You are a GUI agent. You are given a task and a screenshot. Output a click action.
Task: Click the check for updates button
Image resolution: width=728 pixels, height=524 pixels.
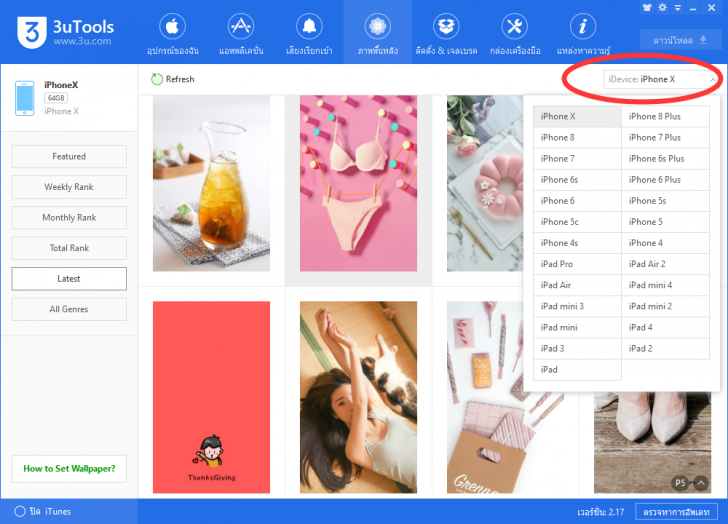(676, 512)
